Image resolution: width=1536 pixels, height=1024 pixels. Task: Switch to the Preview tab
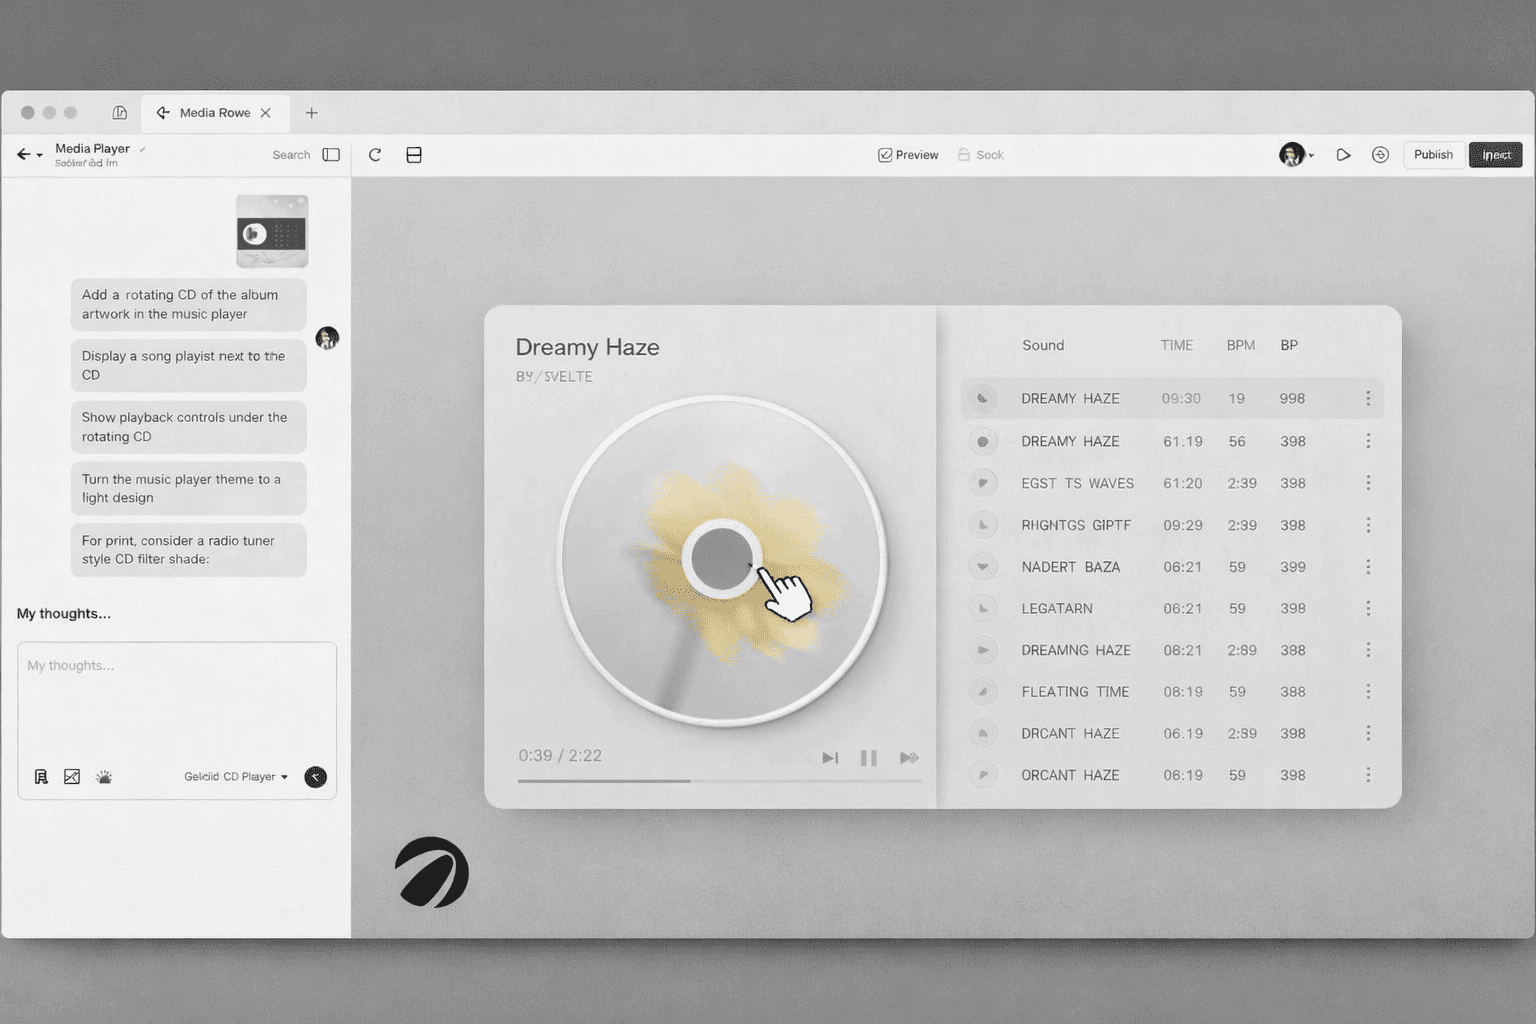tap(908, 155)
